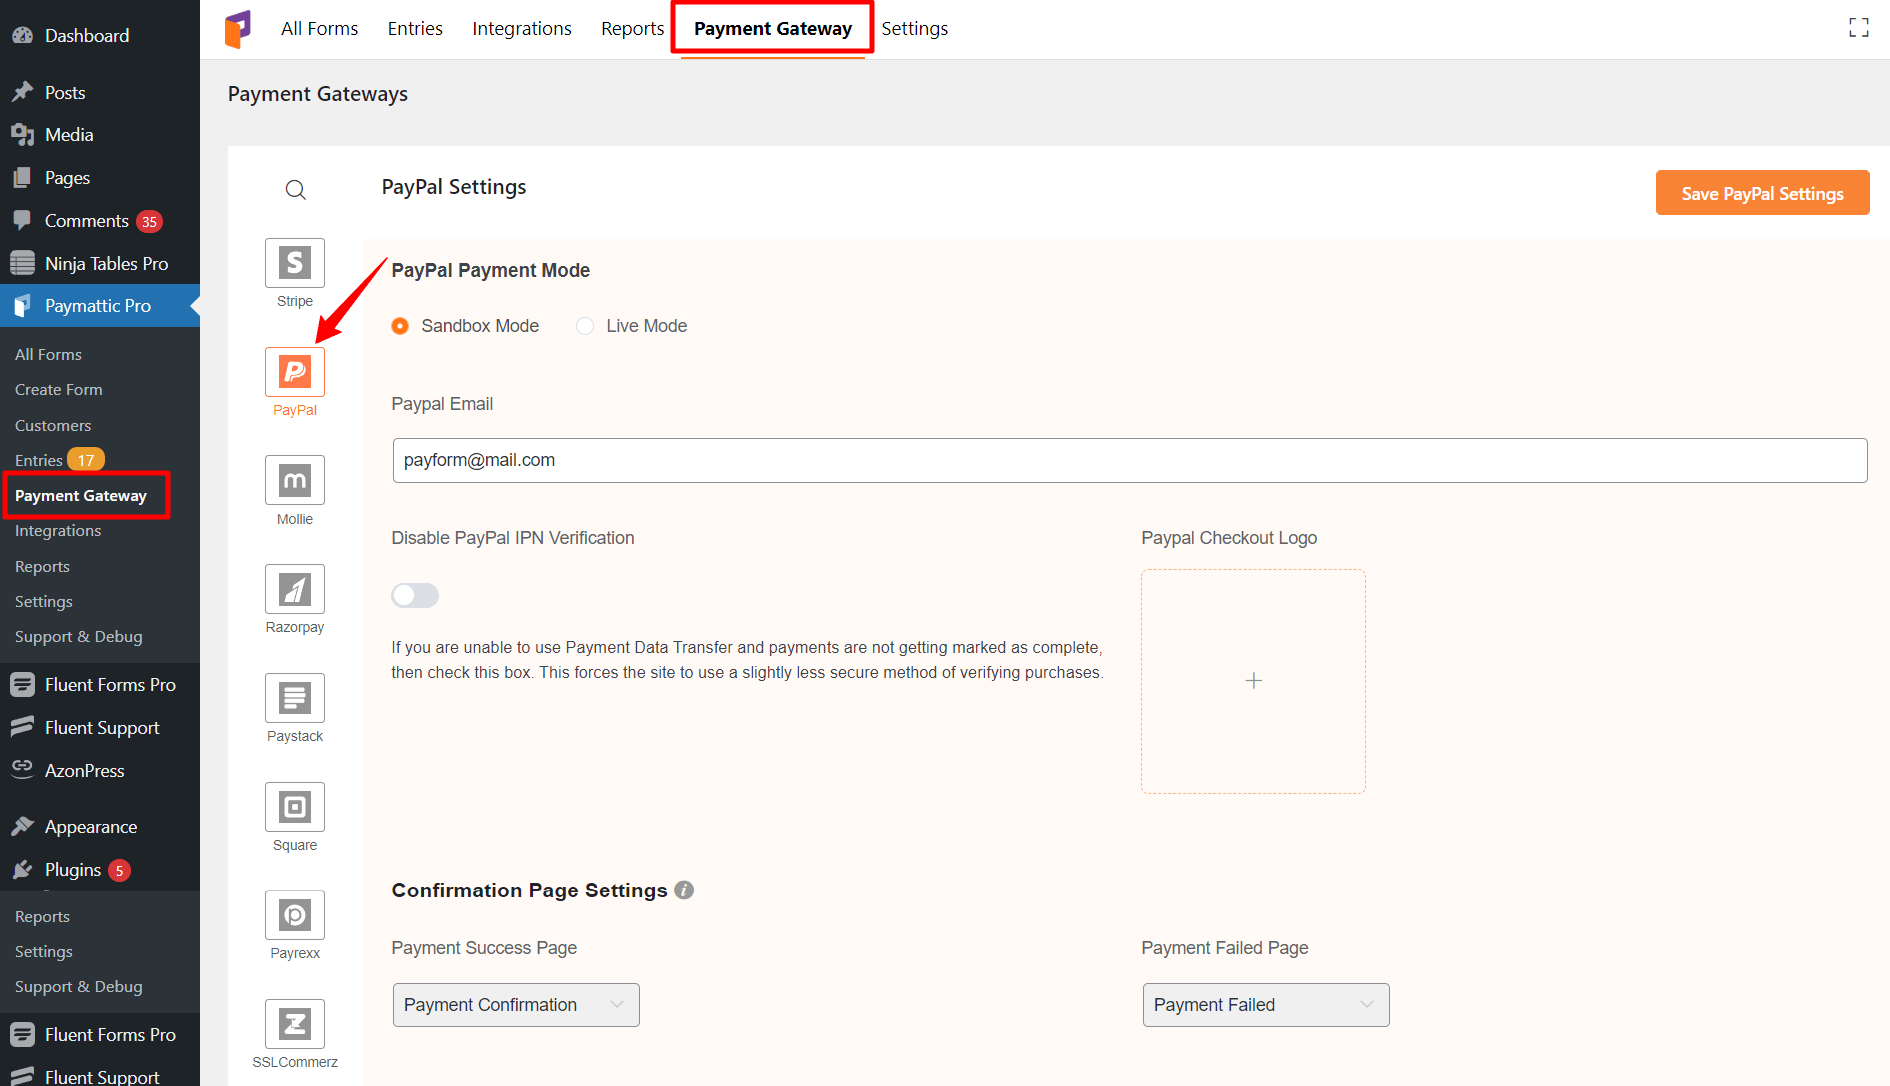The width and height of the screenshot is (1890, 1086).
Task: Open Payment Gateway sidebar submenu item
Action: [x=81, y=496]
